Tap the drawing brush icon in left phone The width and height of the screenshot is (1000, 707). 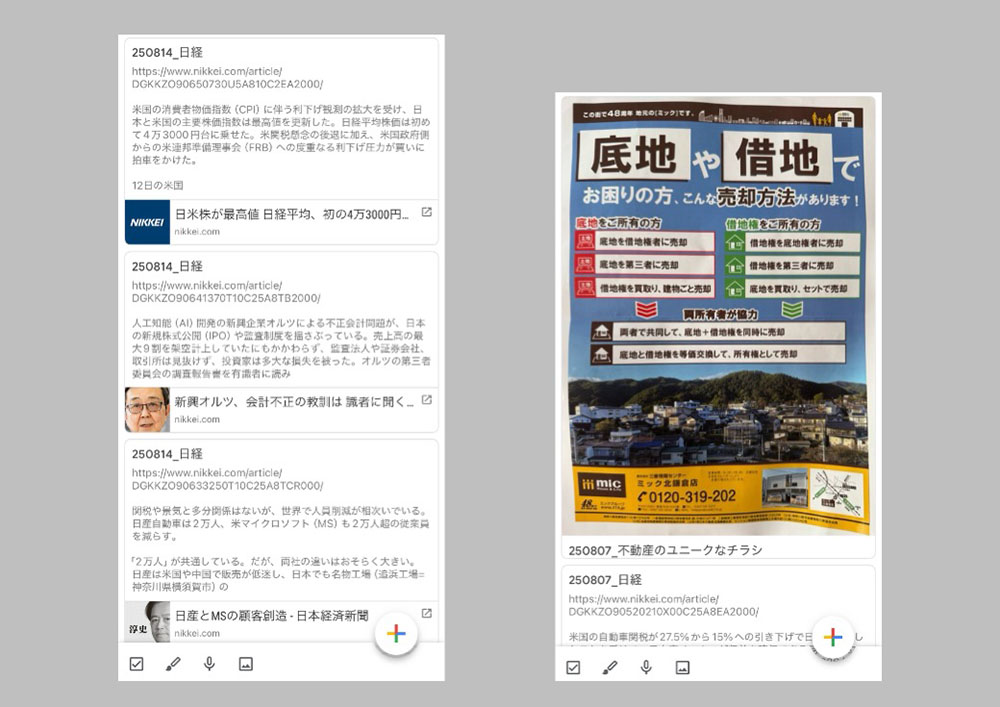tap(173, 664)
